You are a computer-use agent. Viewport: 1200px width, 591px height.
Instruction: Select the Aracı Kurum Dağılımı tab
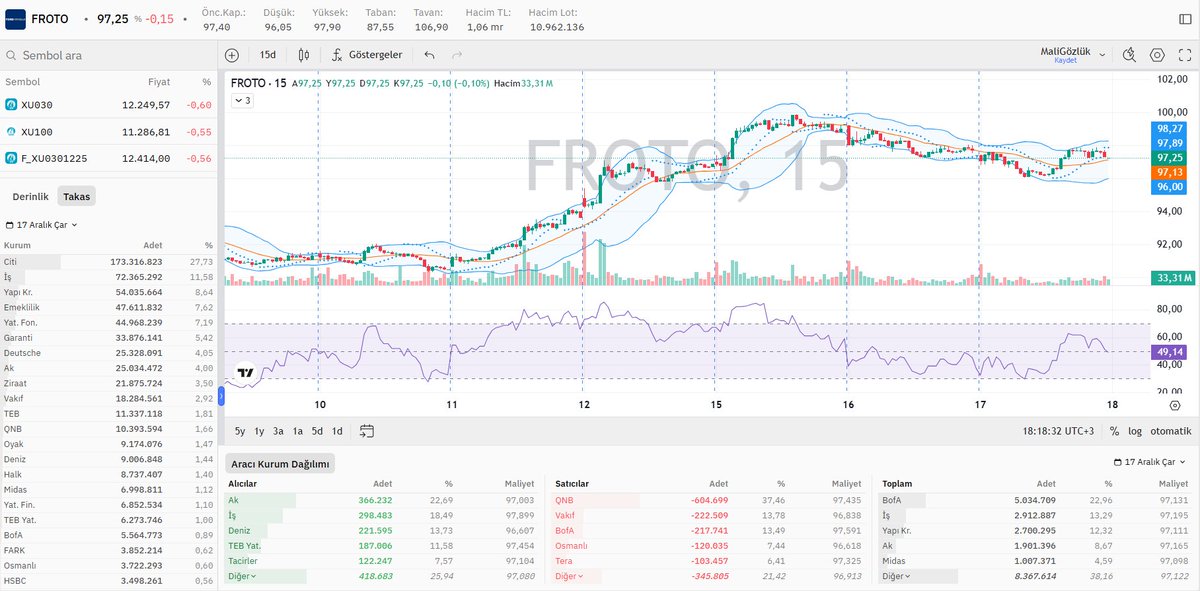point(279,463)
